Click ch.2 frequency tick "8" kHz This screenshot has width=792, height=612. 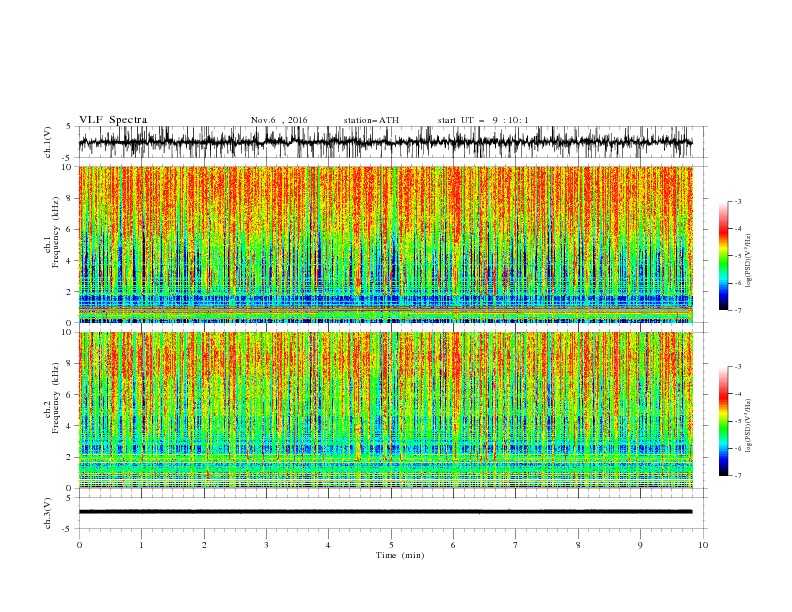click(x=69, y=364)
